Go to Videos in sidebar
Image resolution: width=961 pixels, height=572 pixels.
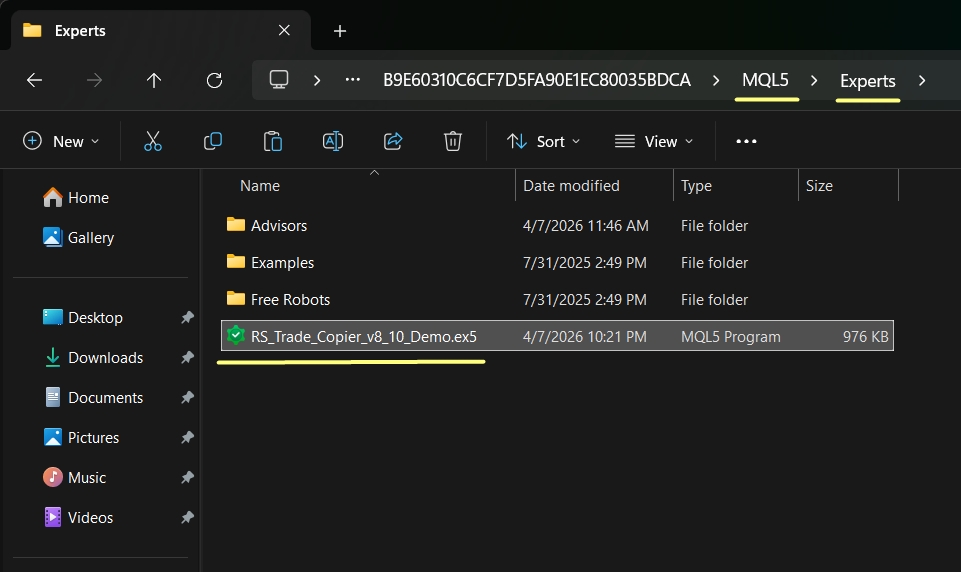78,517
